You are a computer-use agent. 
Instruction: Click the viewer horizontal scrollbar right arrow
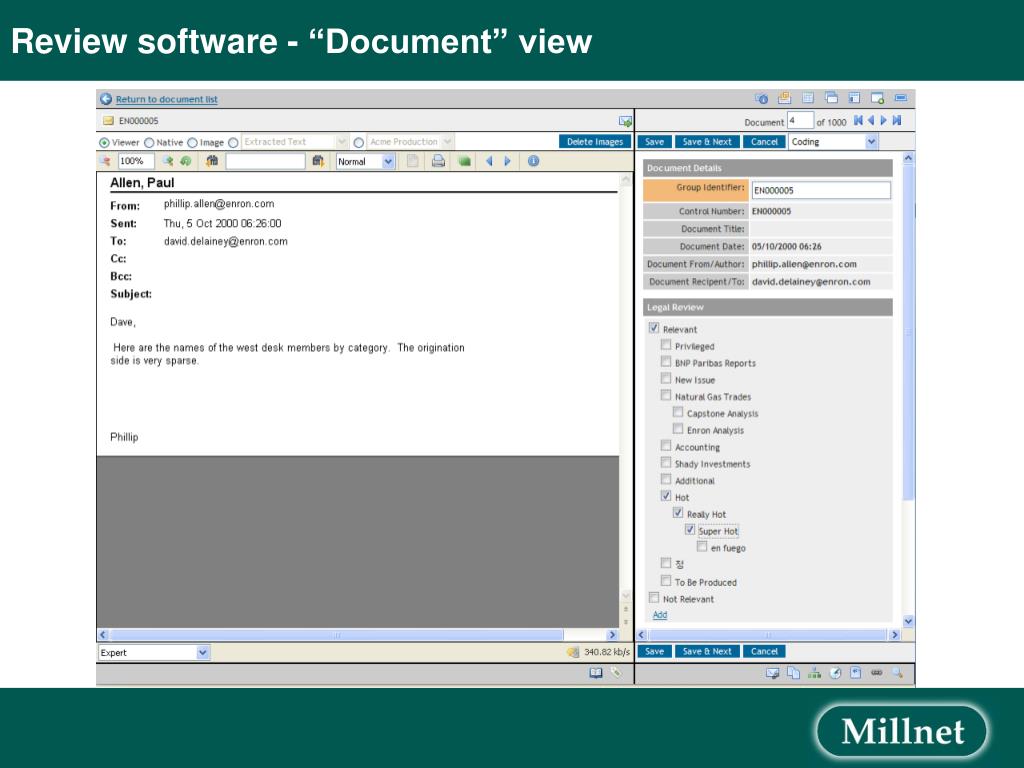(x=612, y=635)
